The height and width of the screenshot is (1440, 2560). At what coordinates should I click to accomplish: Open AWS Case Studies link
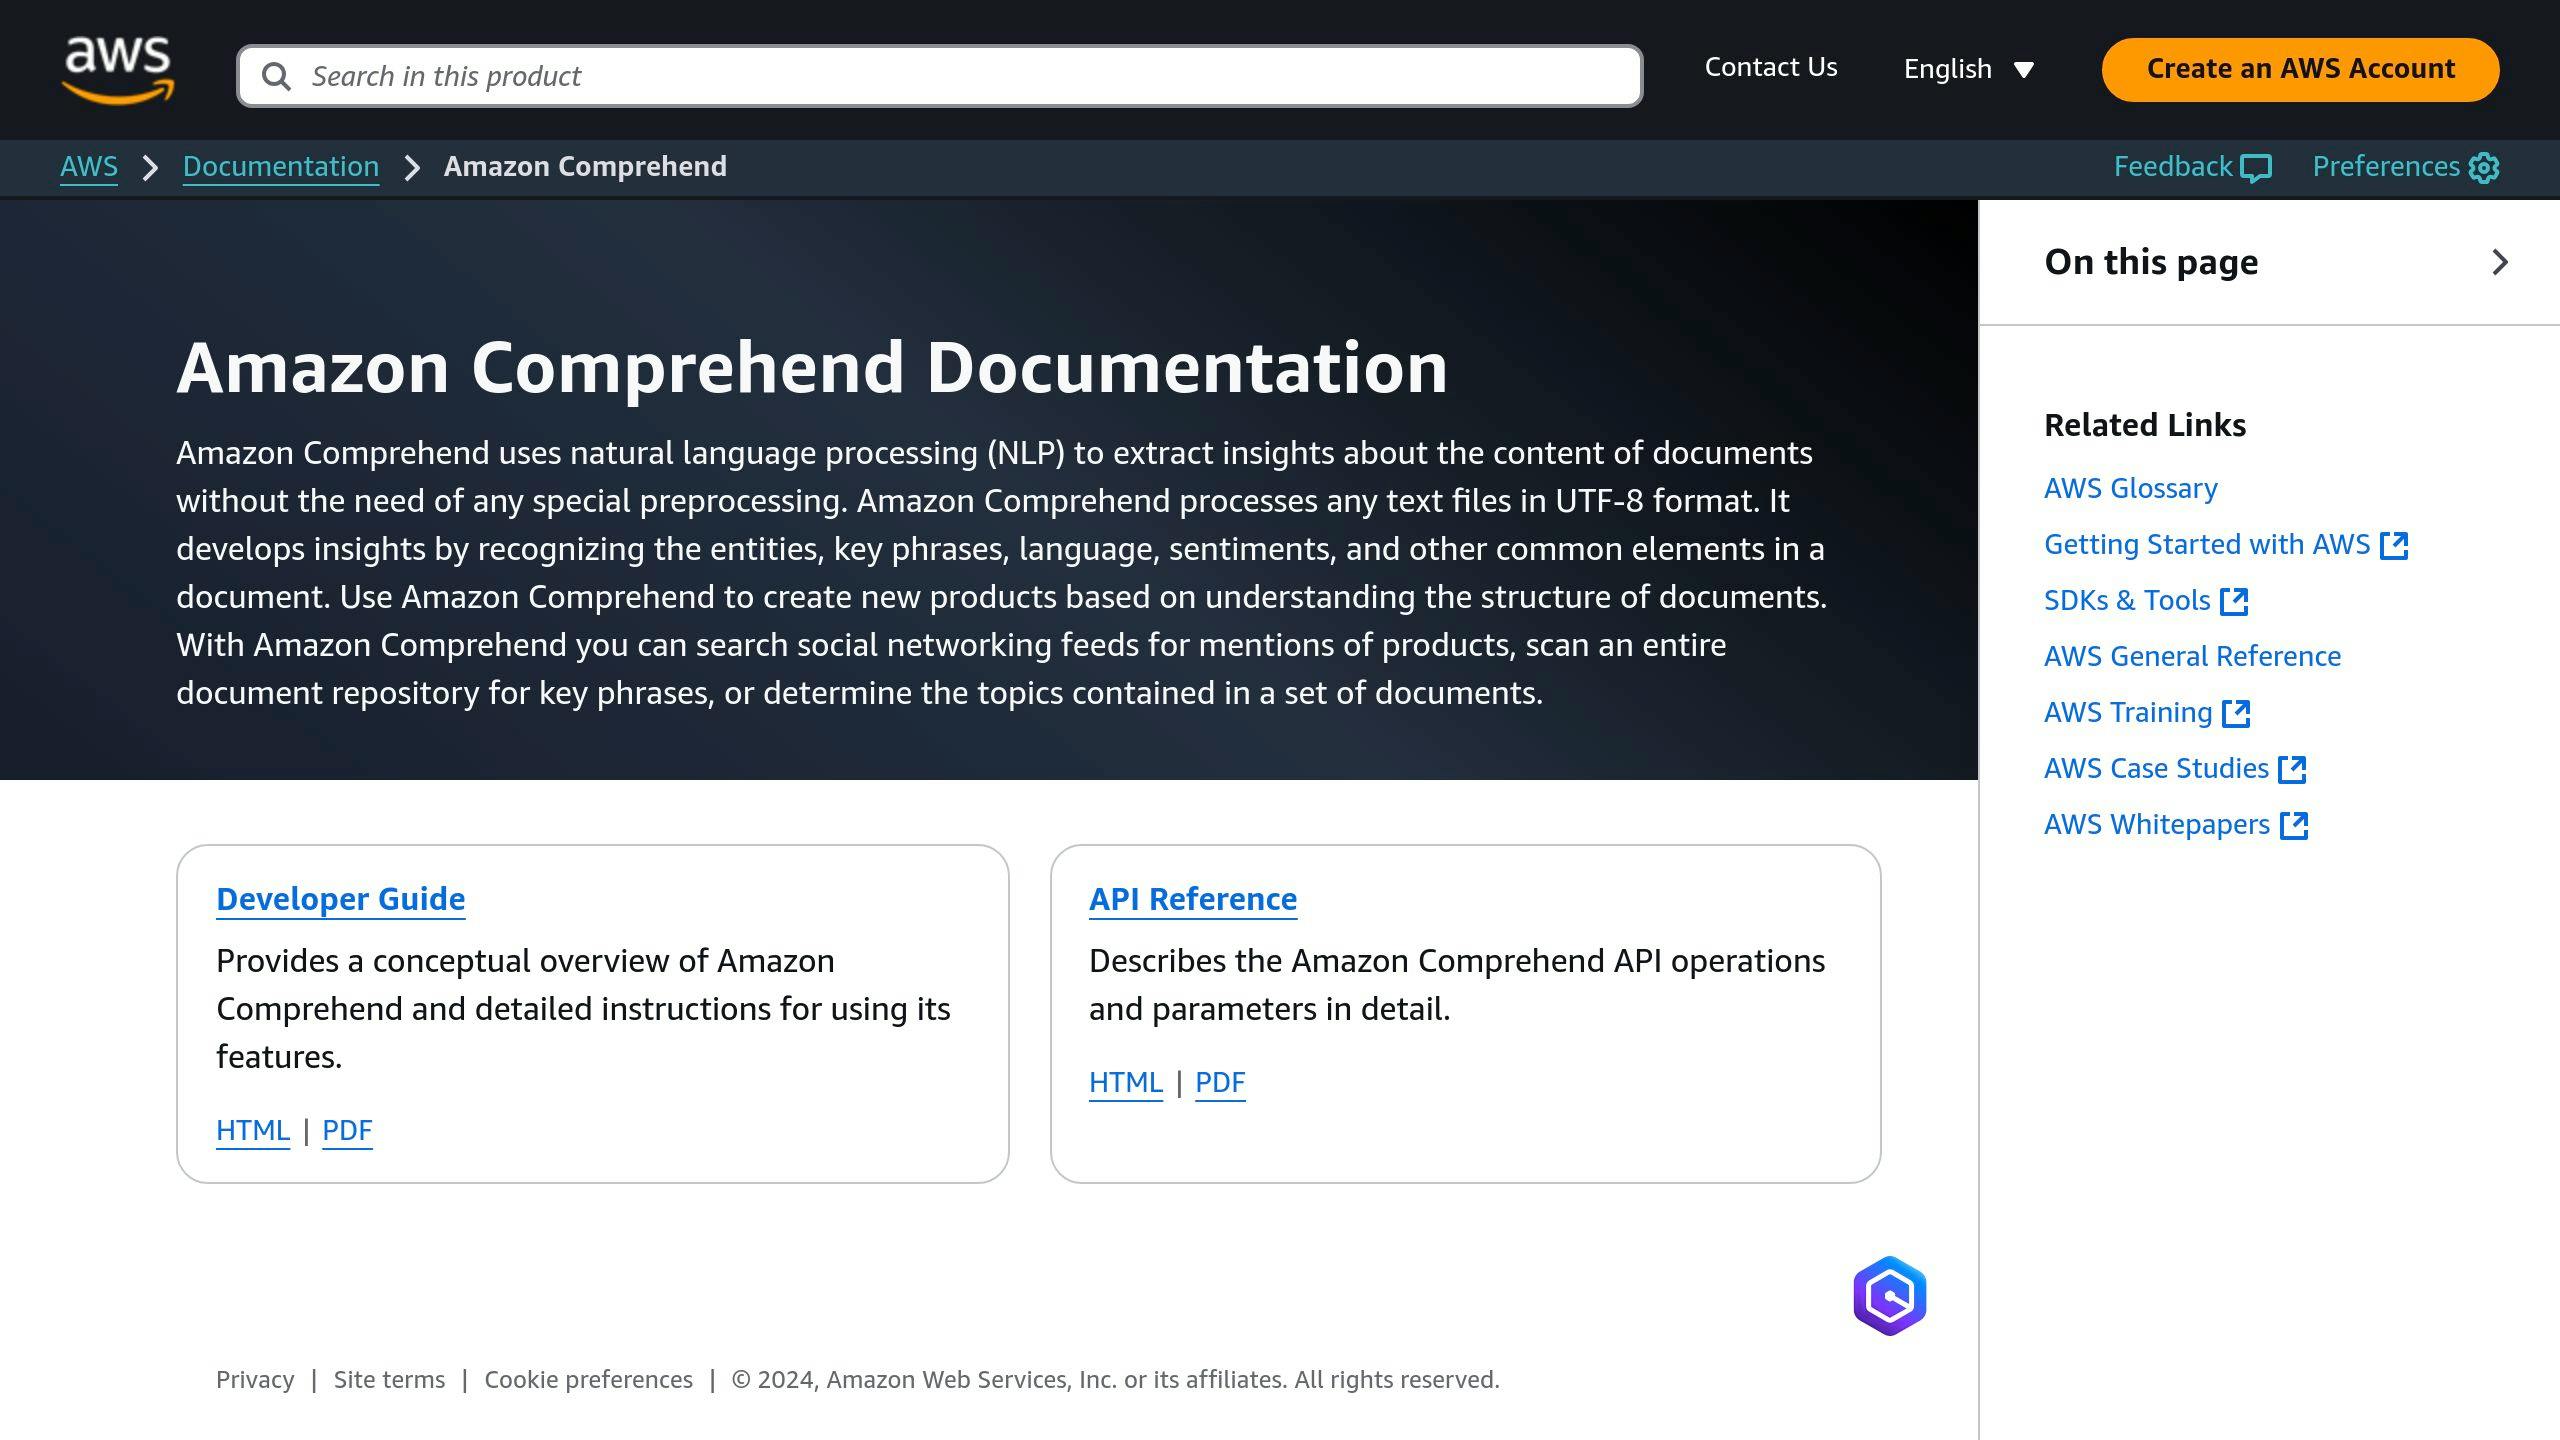click(2156, 769)
